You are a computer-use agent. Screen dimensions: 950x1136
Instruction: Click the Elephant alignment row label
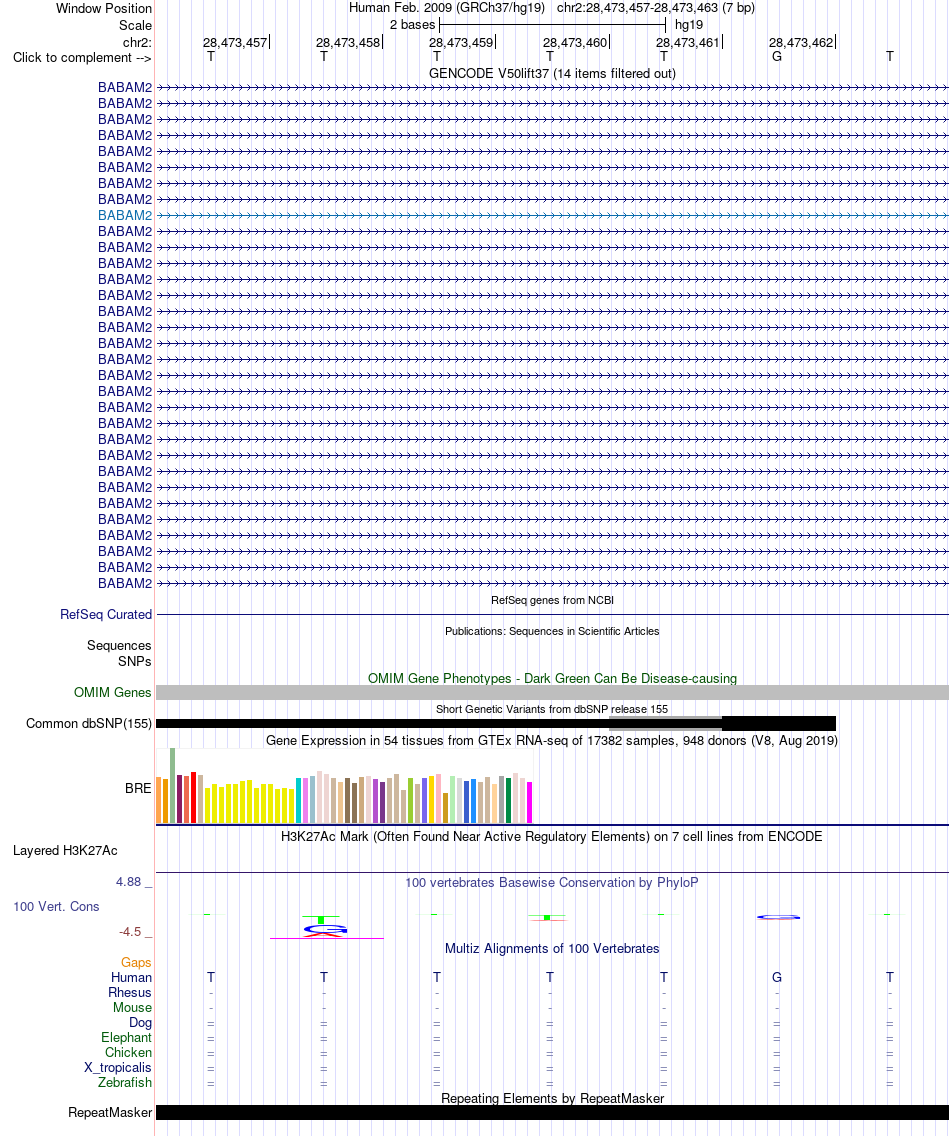click(126, 1037)
